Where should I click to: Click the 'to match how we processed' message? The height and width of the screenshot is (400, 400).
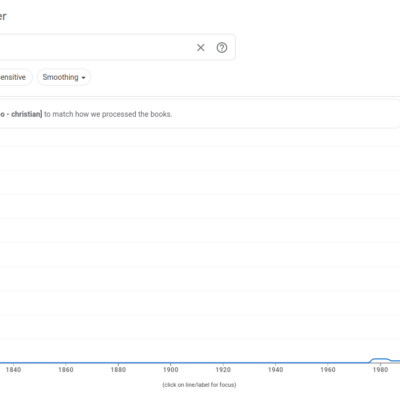pyautogui.click(x=108, y=114)
